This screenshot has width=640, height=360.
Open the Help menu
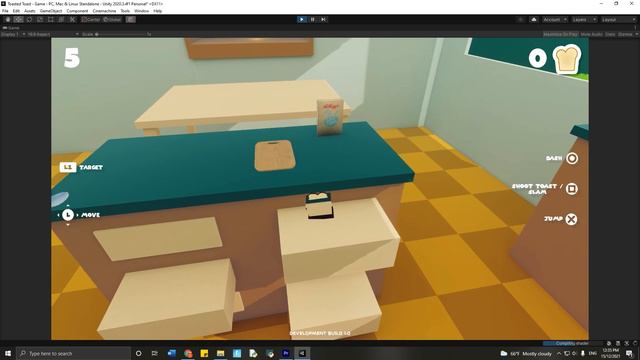click(158, 11)
